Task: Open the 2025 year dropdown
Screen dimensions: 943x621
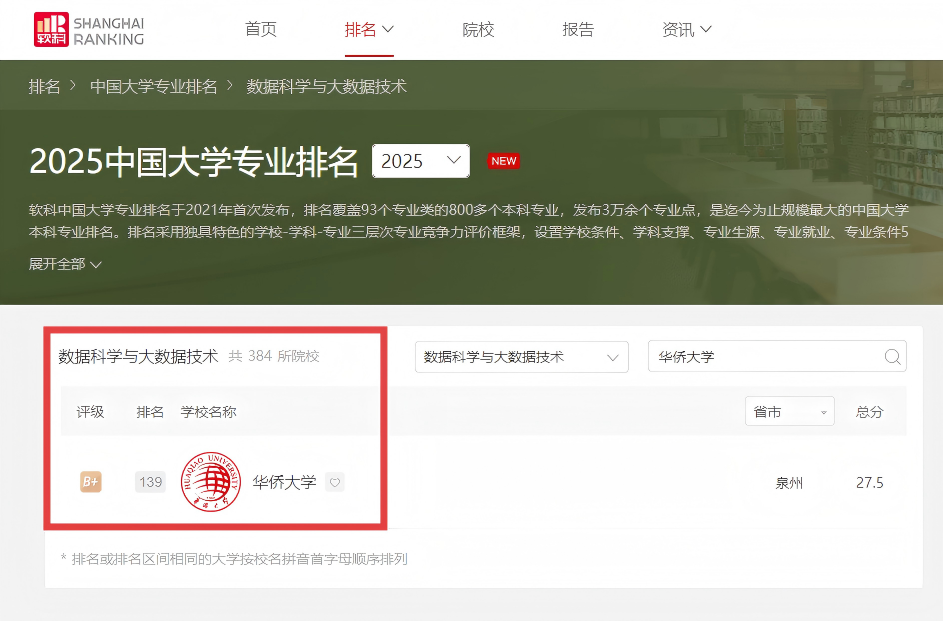Action: [x=421, y=161]
